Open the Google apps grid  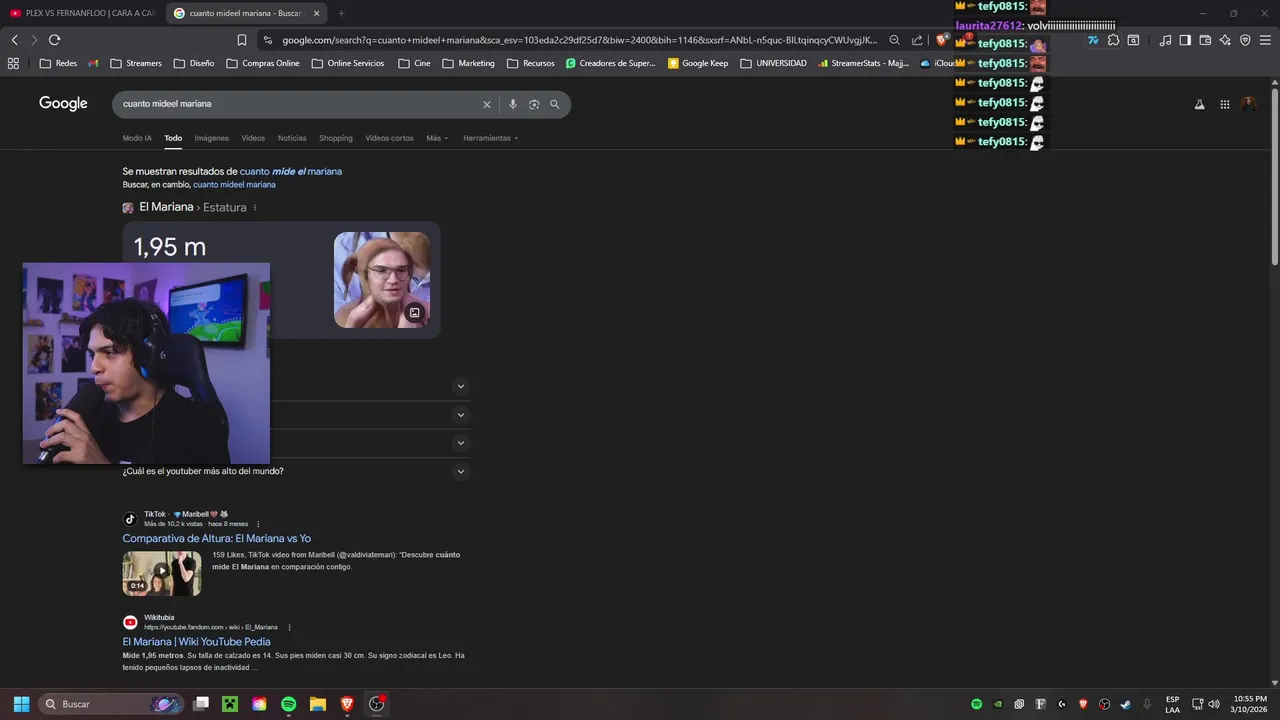pyautogui.click(x=1225, y=104)
